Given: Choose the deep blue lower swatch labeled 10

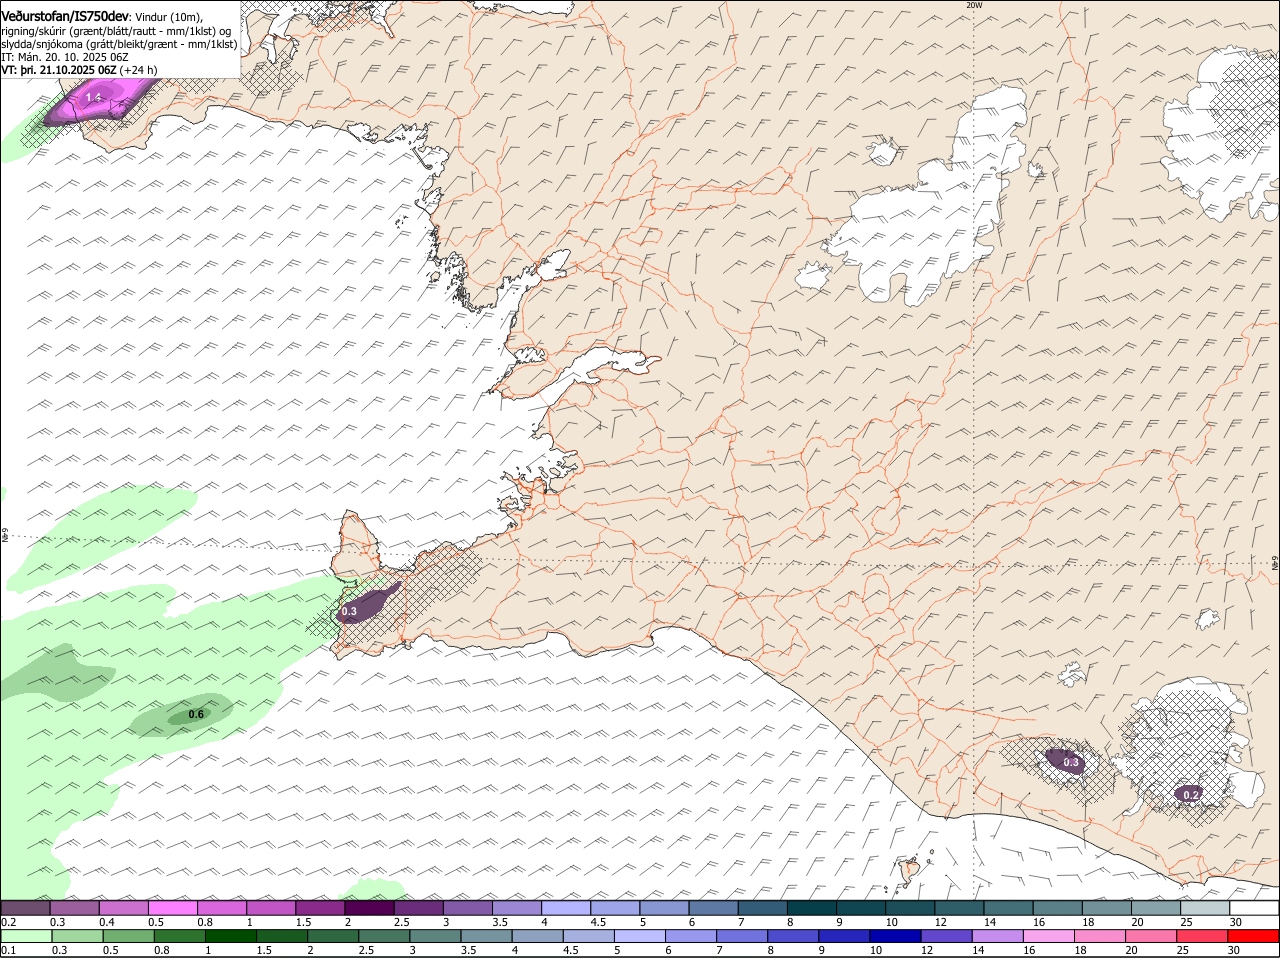Looking at the screenshot, I should [x=897, y=936].
